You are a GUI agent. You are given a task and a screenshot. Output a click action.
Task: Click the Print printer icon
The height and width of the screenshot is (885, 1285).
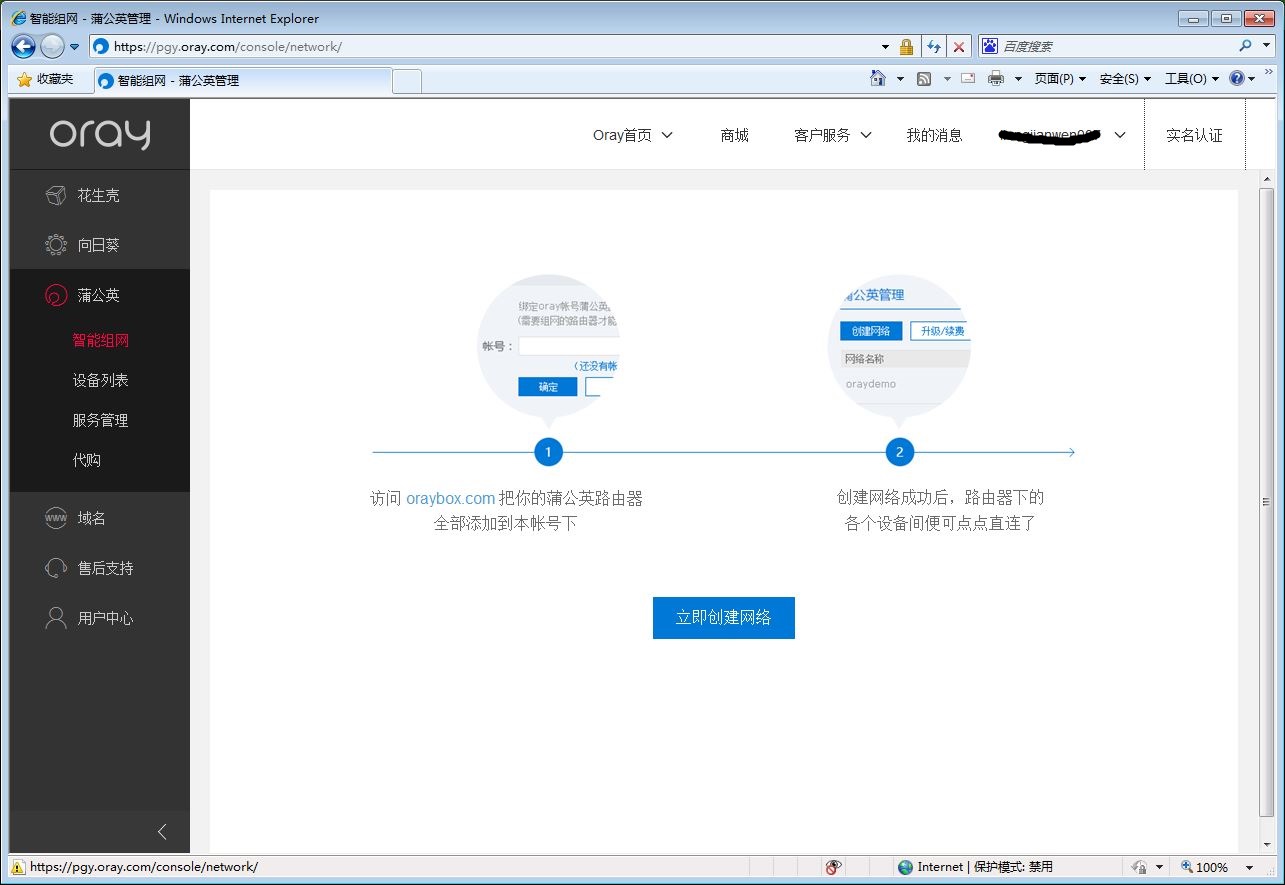996,79
